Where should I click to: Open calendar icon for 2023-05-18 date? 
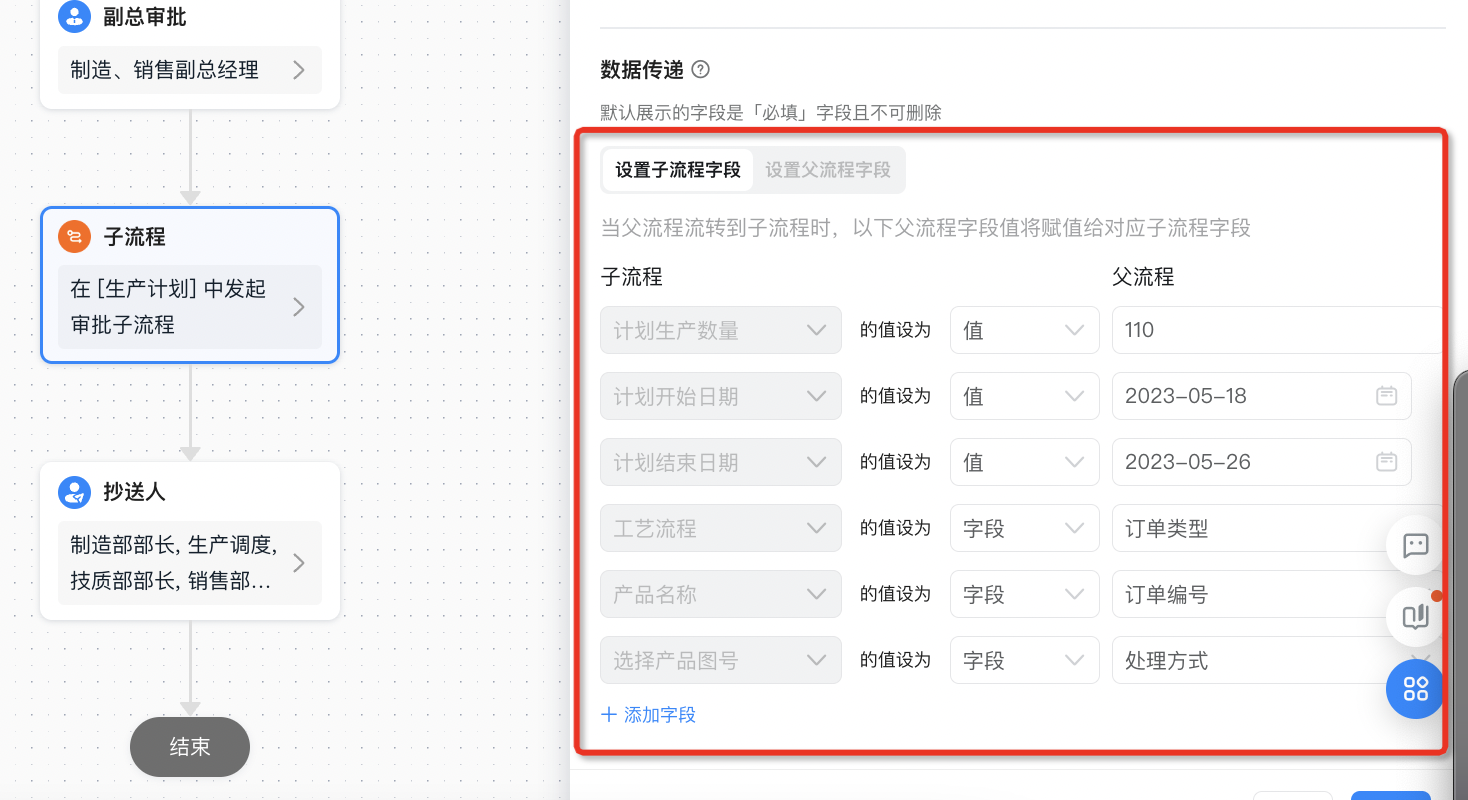(x=1386, y=396)
